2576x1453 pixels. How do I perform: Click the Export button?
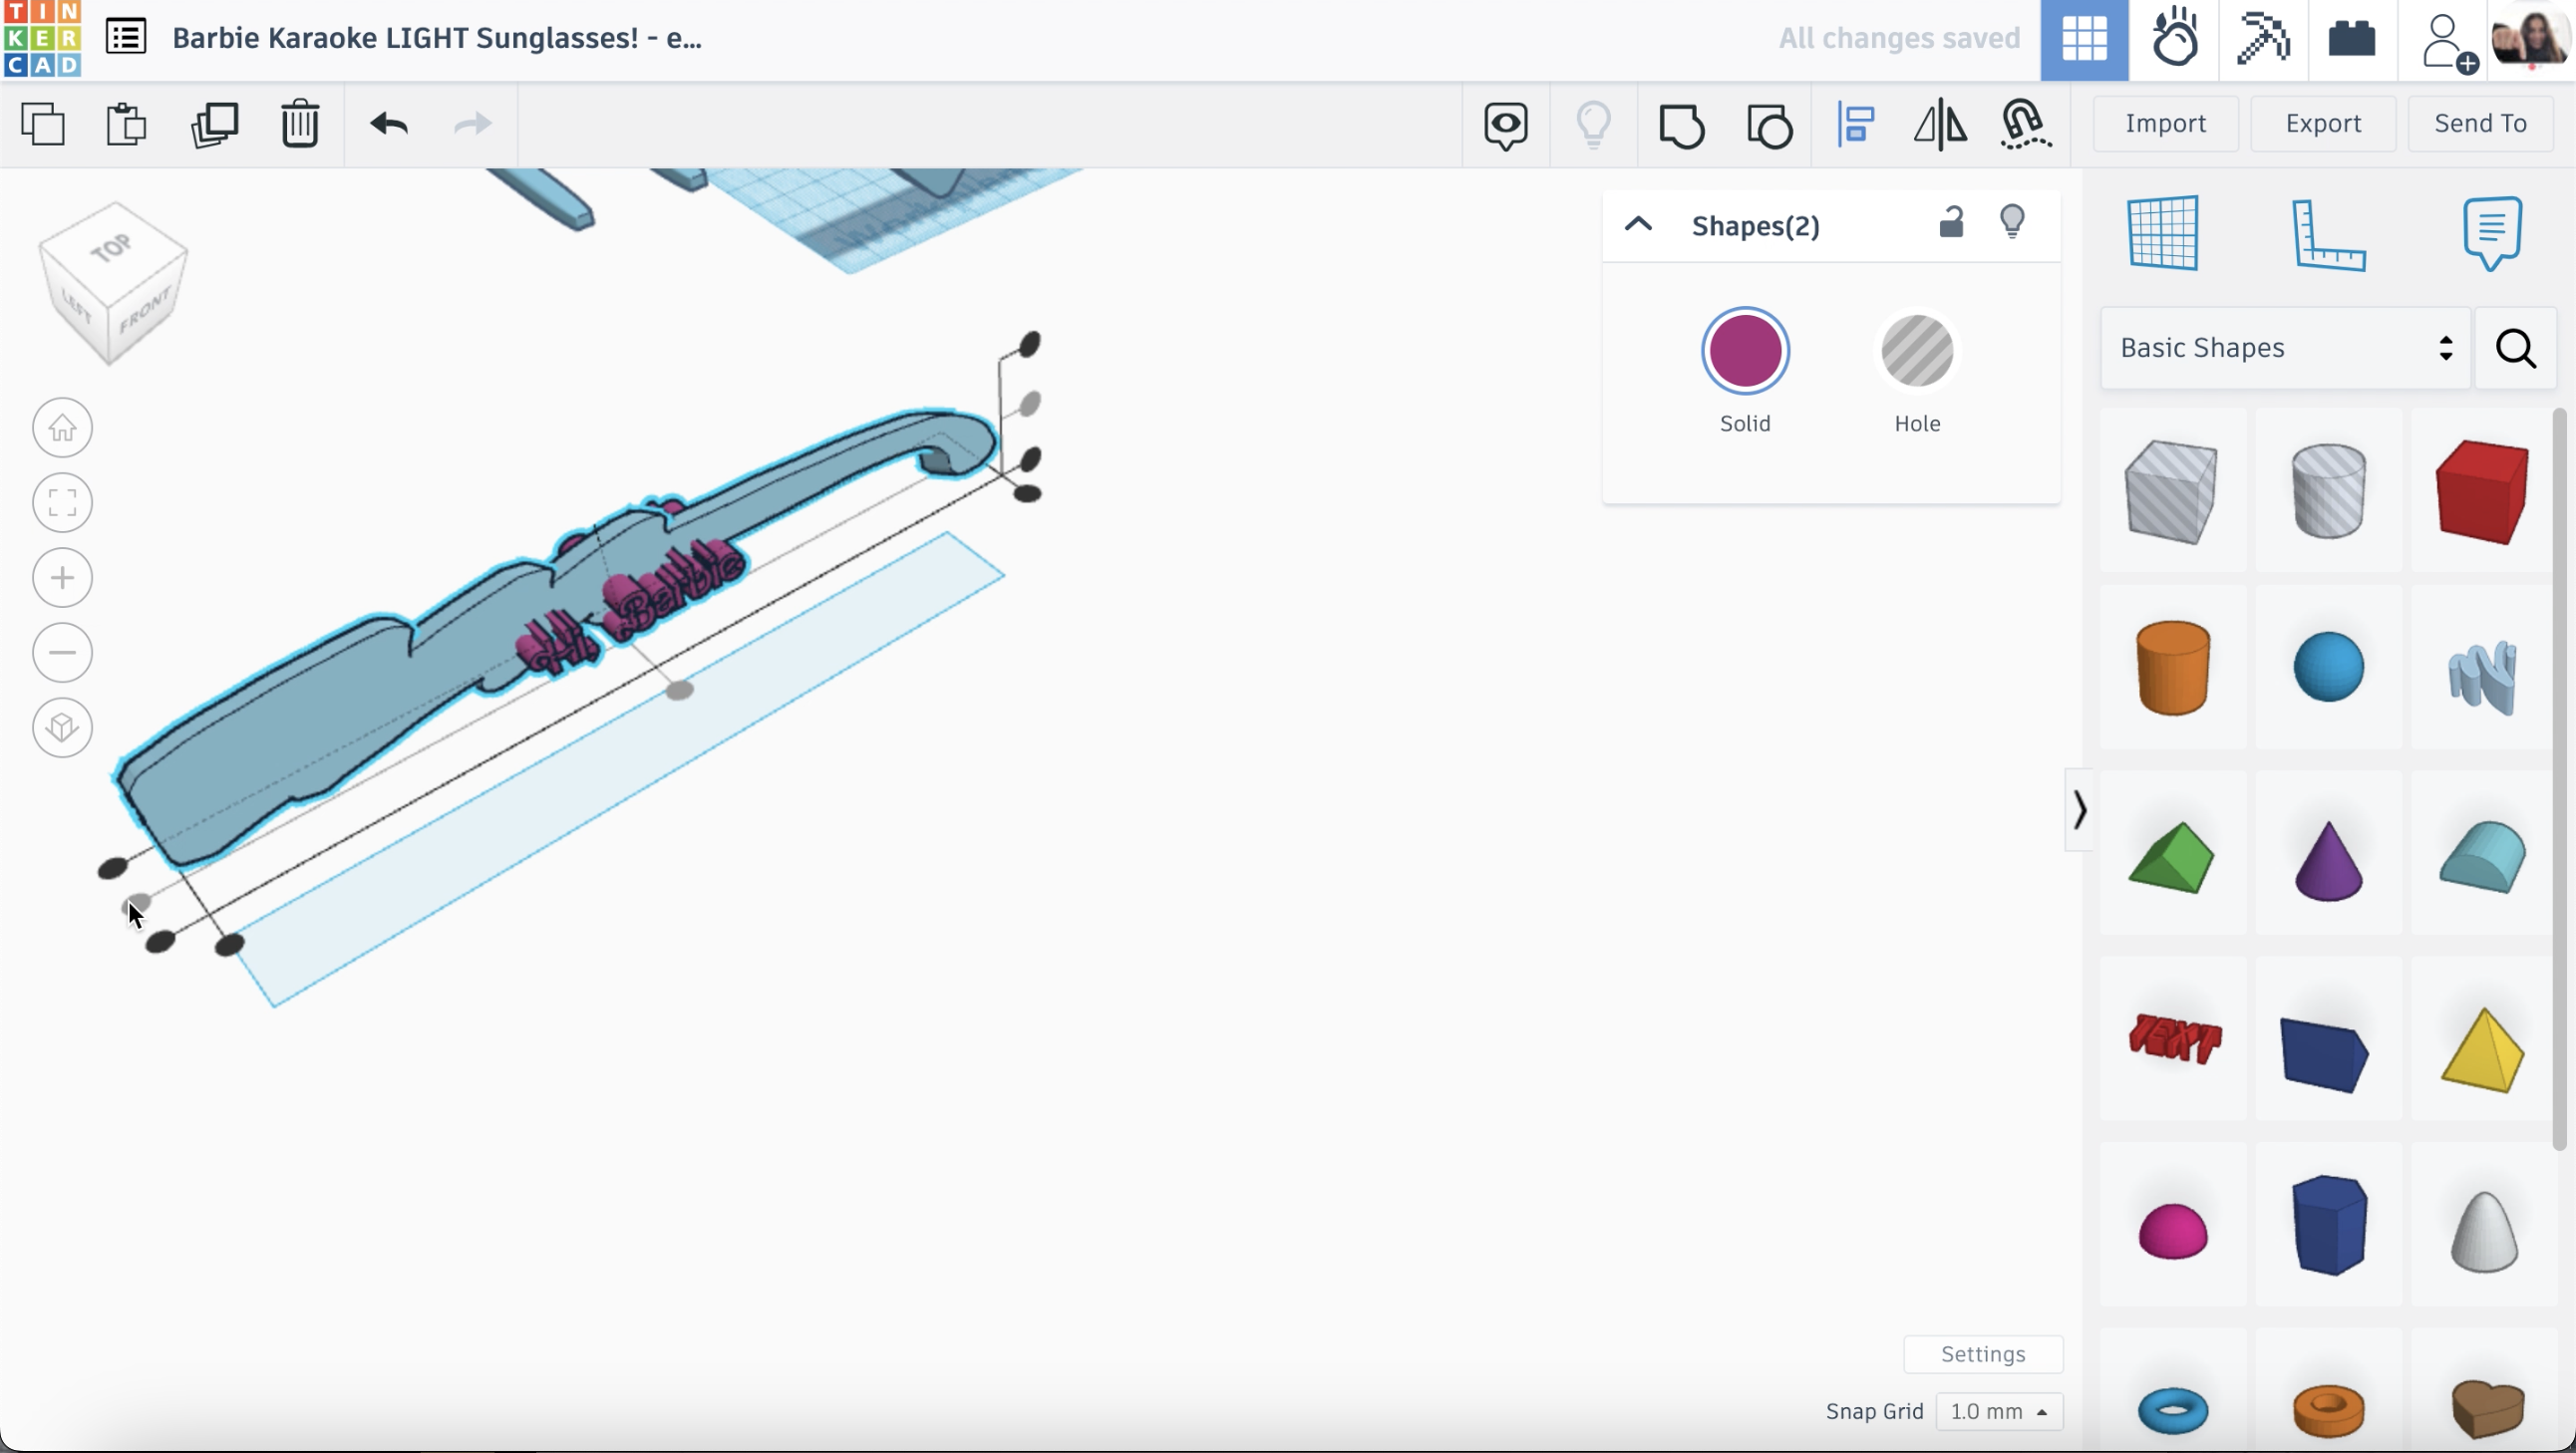tap(2322, 123)
